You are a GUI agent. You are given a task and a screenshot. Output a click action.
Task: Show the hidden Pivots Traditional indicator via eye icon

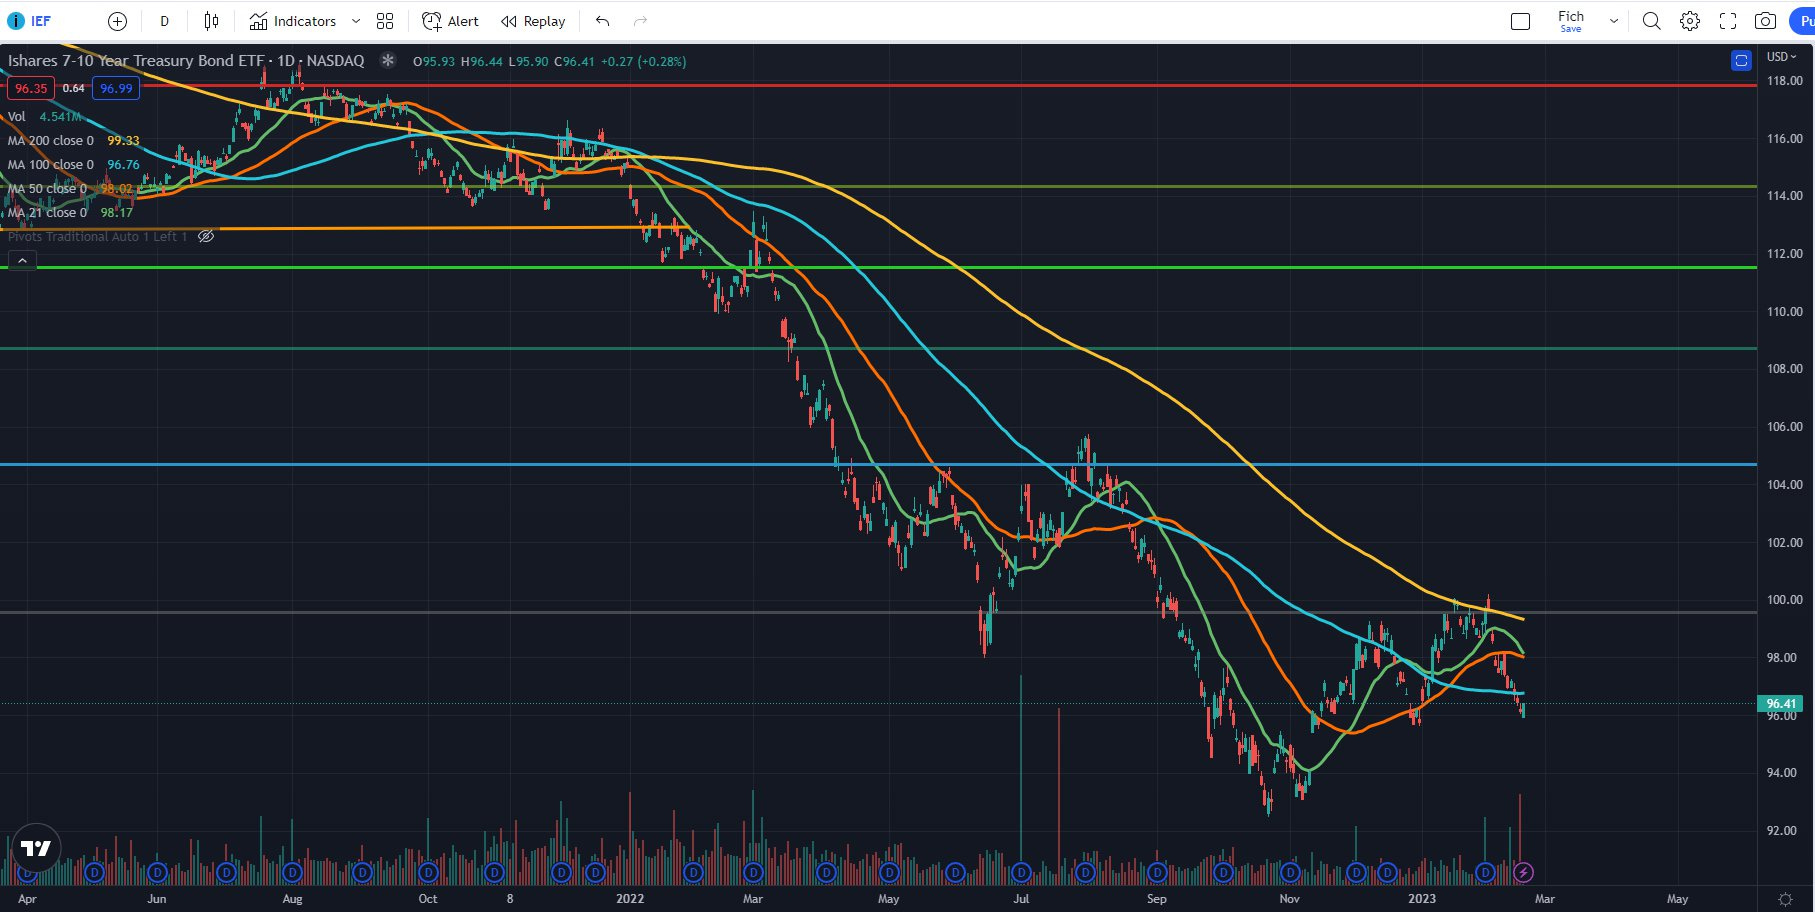point(206,237)
